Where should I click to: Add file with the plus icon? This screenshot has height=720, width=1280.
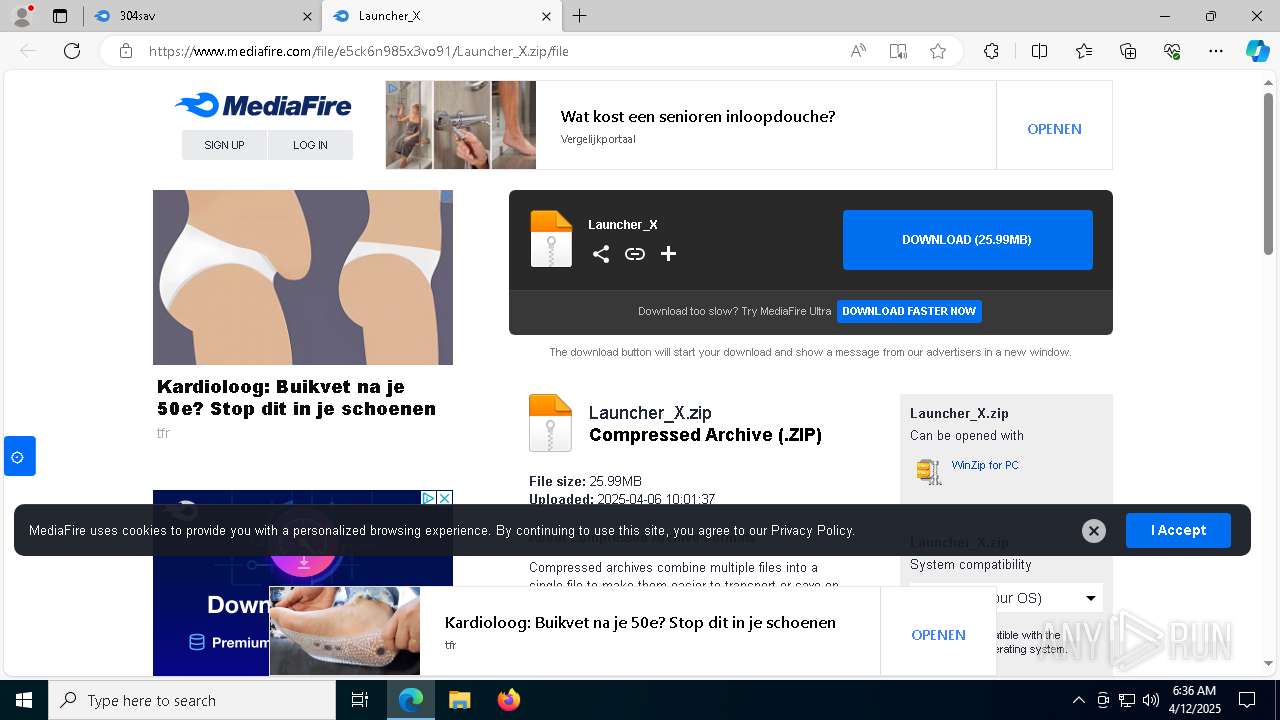click(x=669, y=254)
